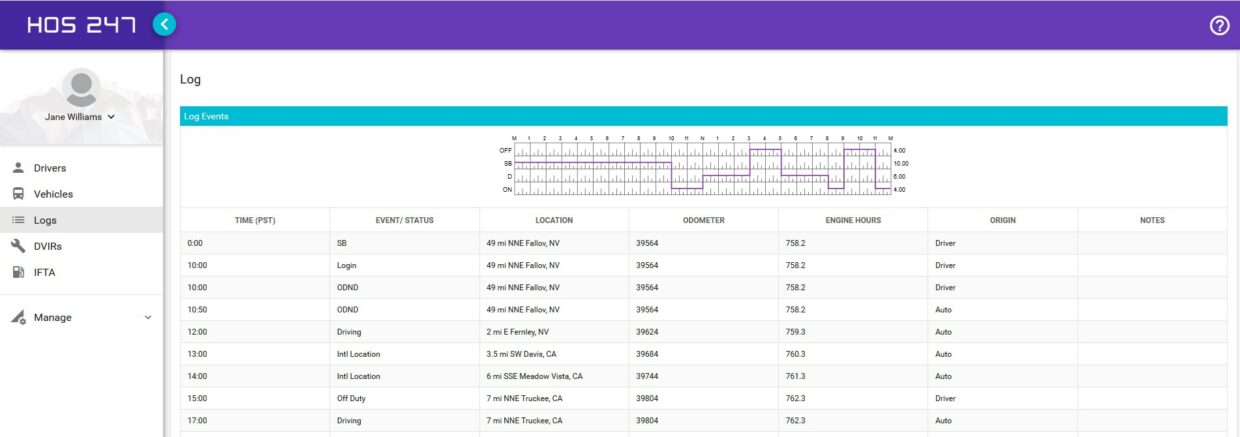Click the help question mark icon
The height and width of the screenshot is (437, 1240).
[1219, 26]
